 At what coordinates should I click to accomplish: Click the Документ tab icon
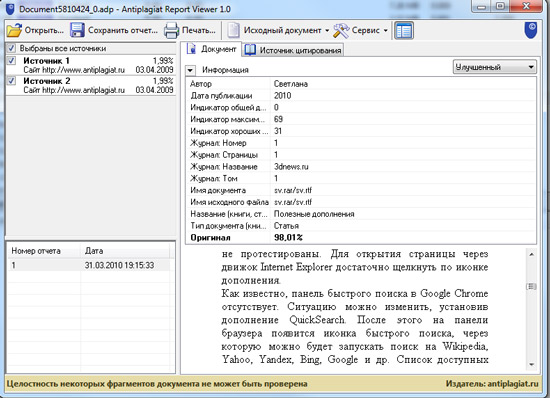192,49
